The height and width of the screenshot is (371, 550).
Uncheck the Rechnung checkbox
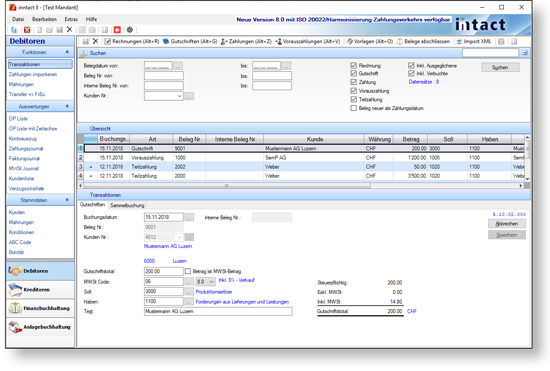coord(354,66)
